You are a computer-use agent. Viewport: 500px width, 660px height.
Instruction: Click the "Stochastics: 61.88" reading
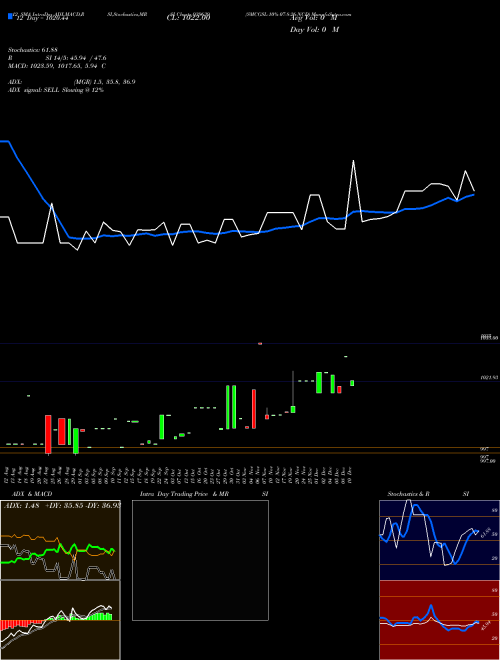[32, 50]
